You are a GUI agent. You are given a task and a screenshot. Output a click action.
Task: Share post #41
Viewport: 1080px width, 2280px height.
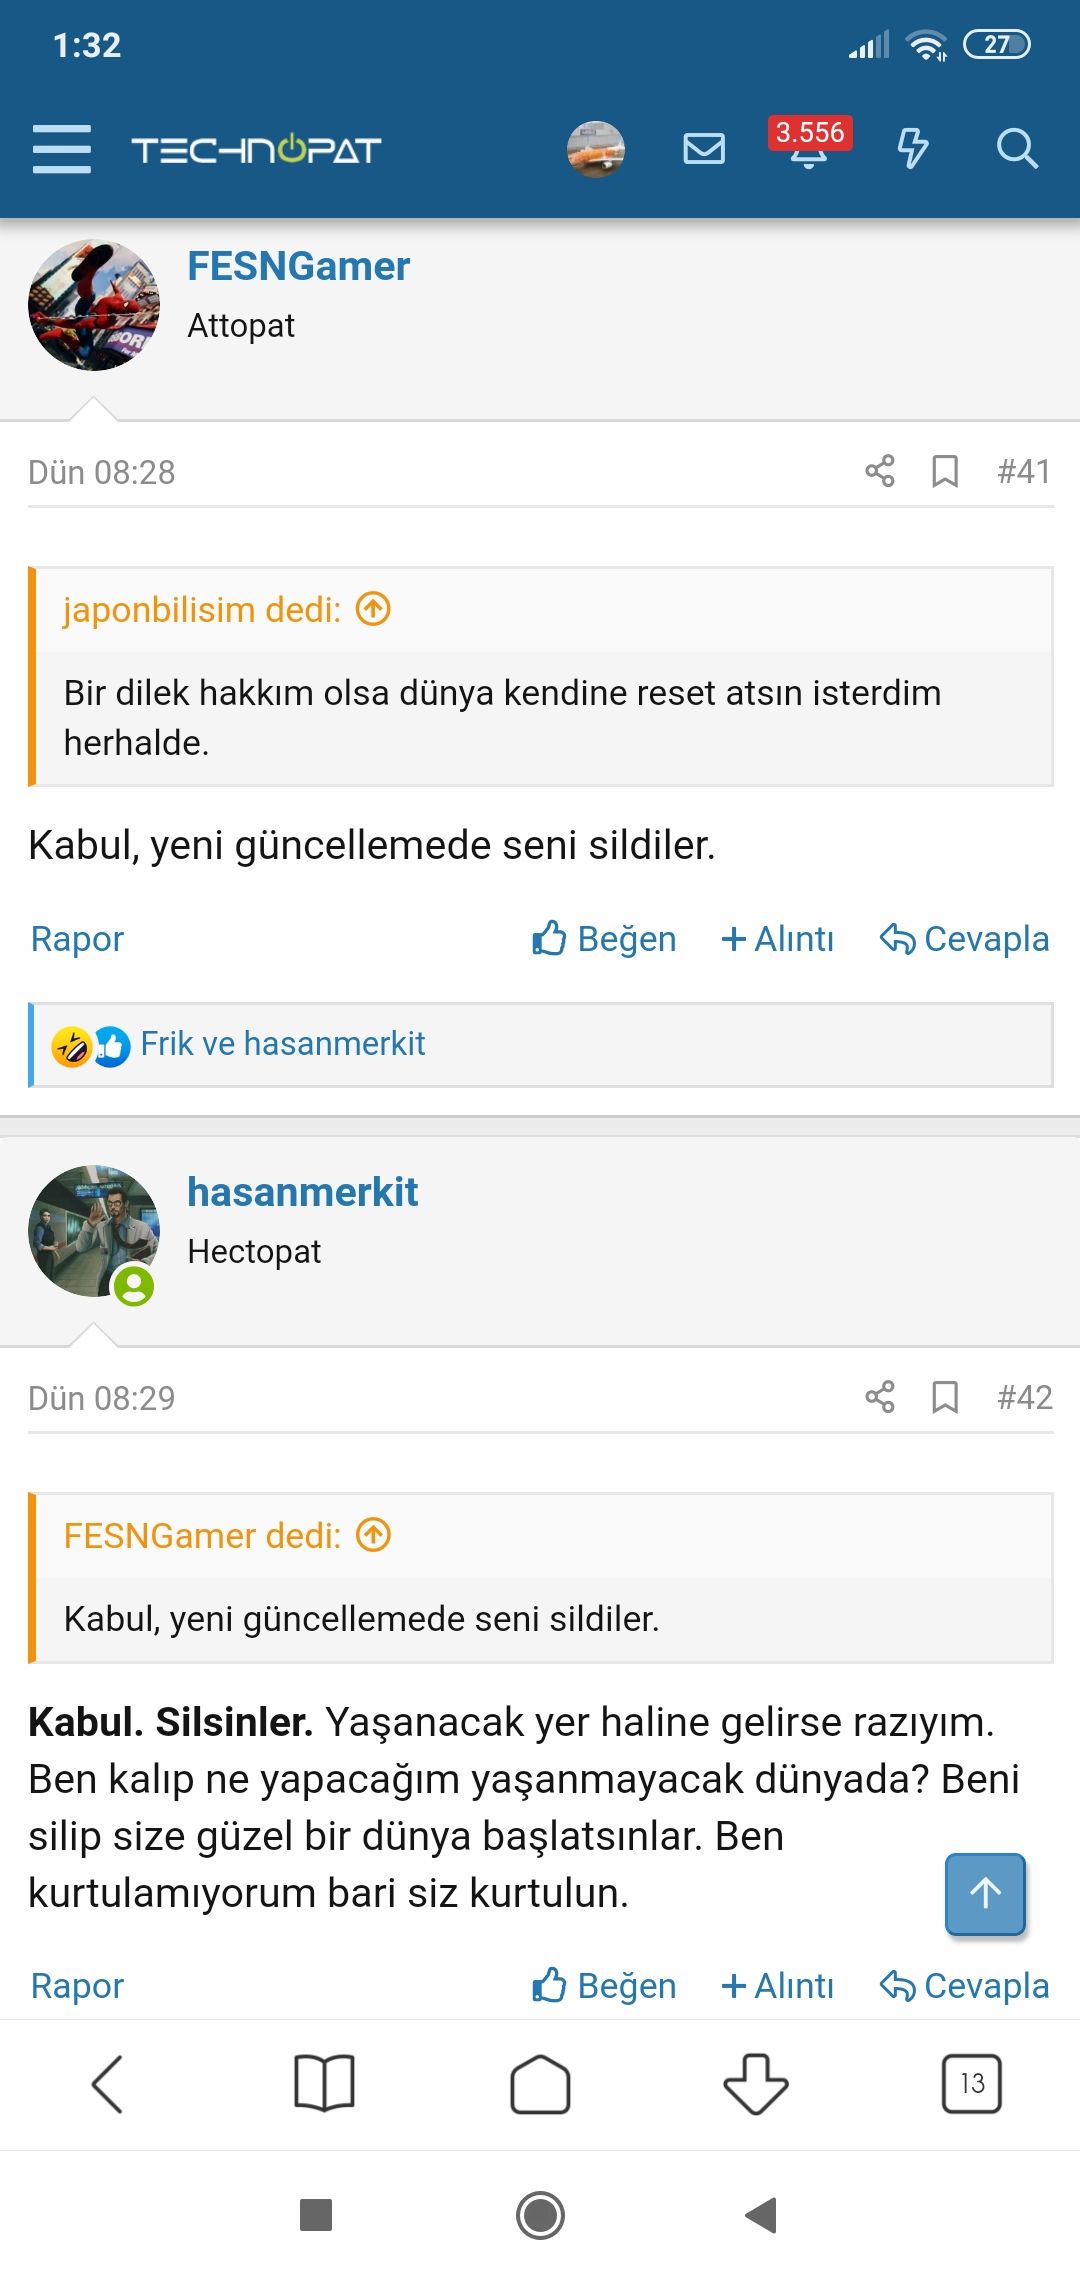(880, 471)
